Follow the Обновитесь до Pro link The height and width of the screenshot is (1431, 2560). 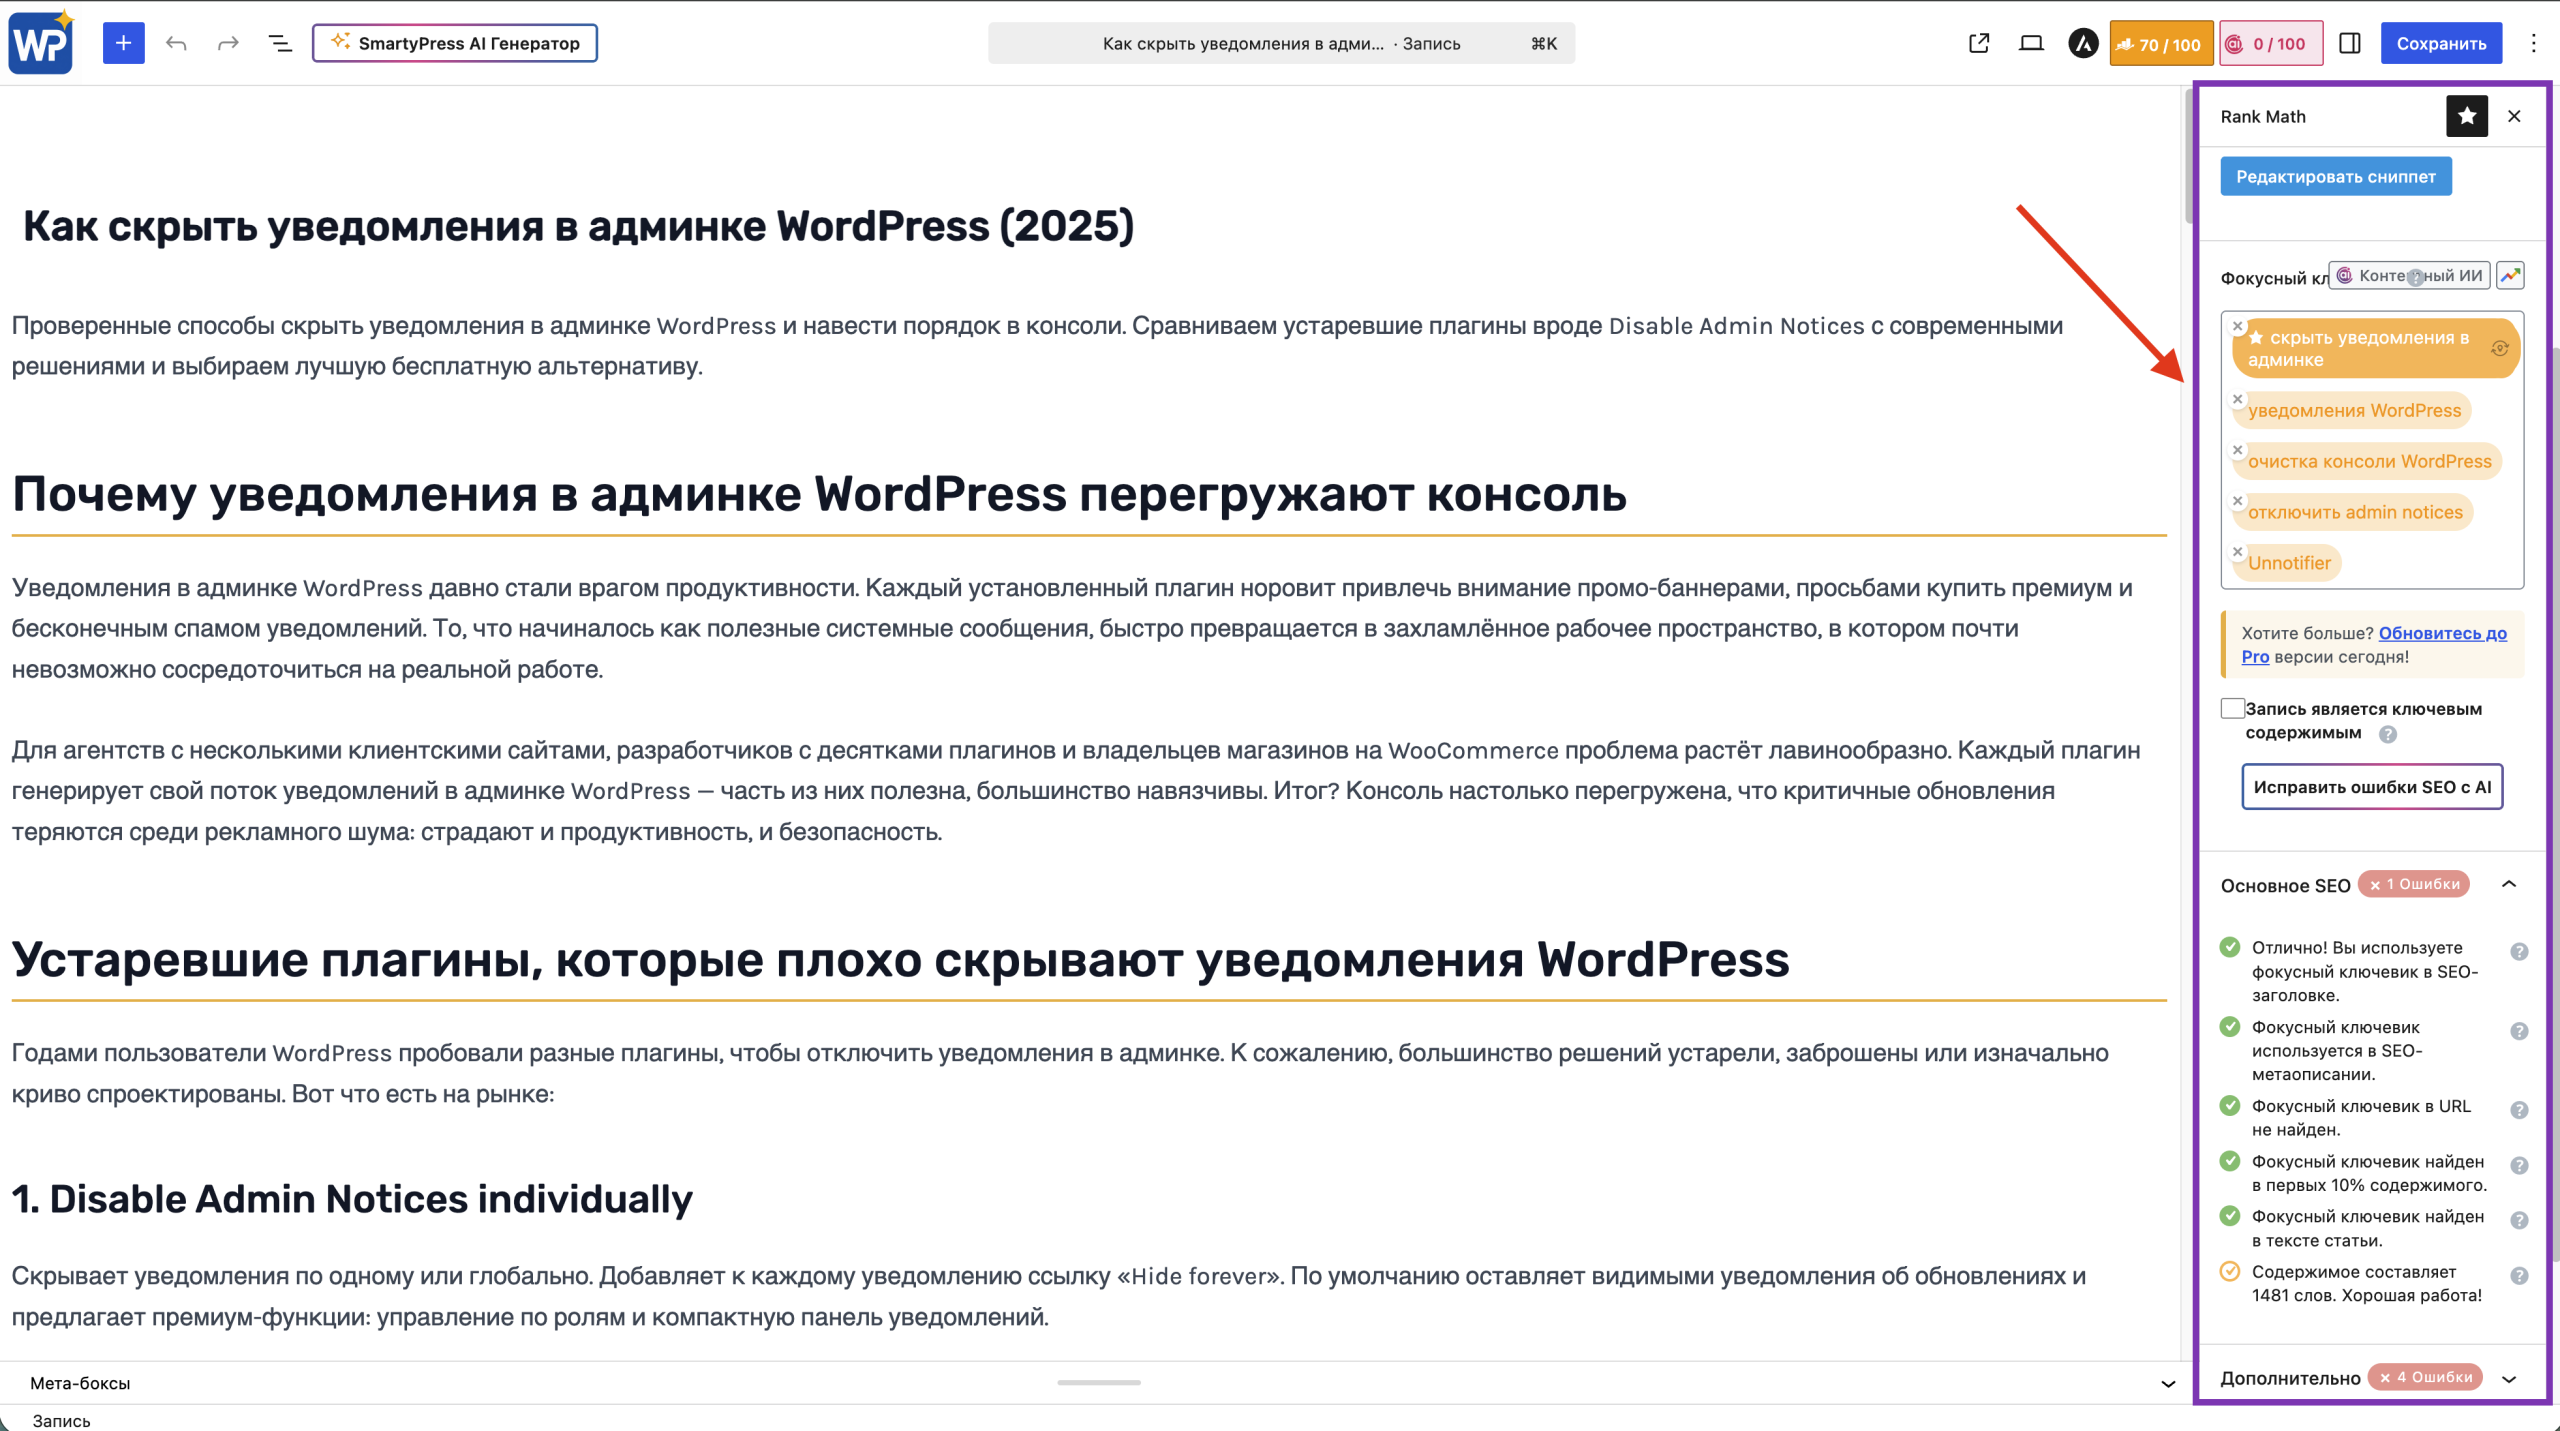(2442, 633)
